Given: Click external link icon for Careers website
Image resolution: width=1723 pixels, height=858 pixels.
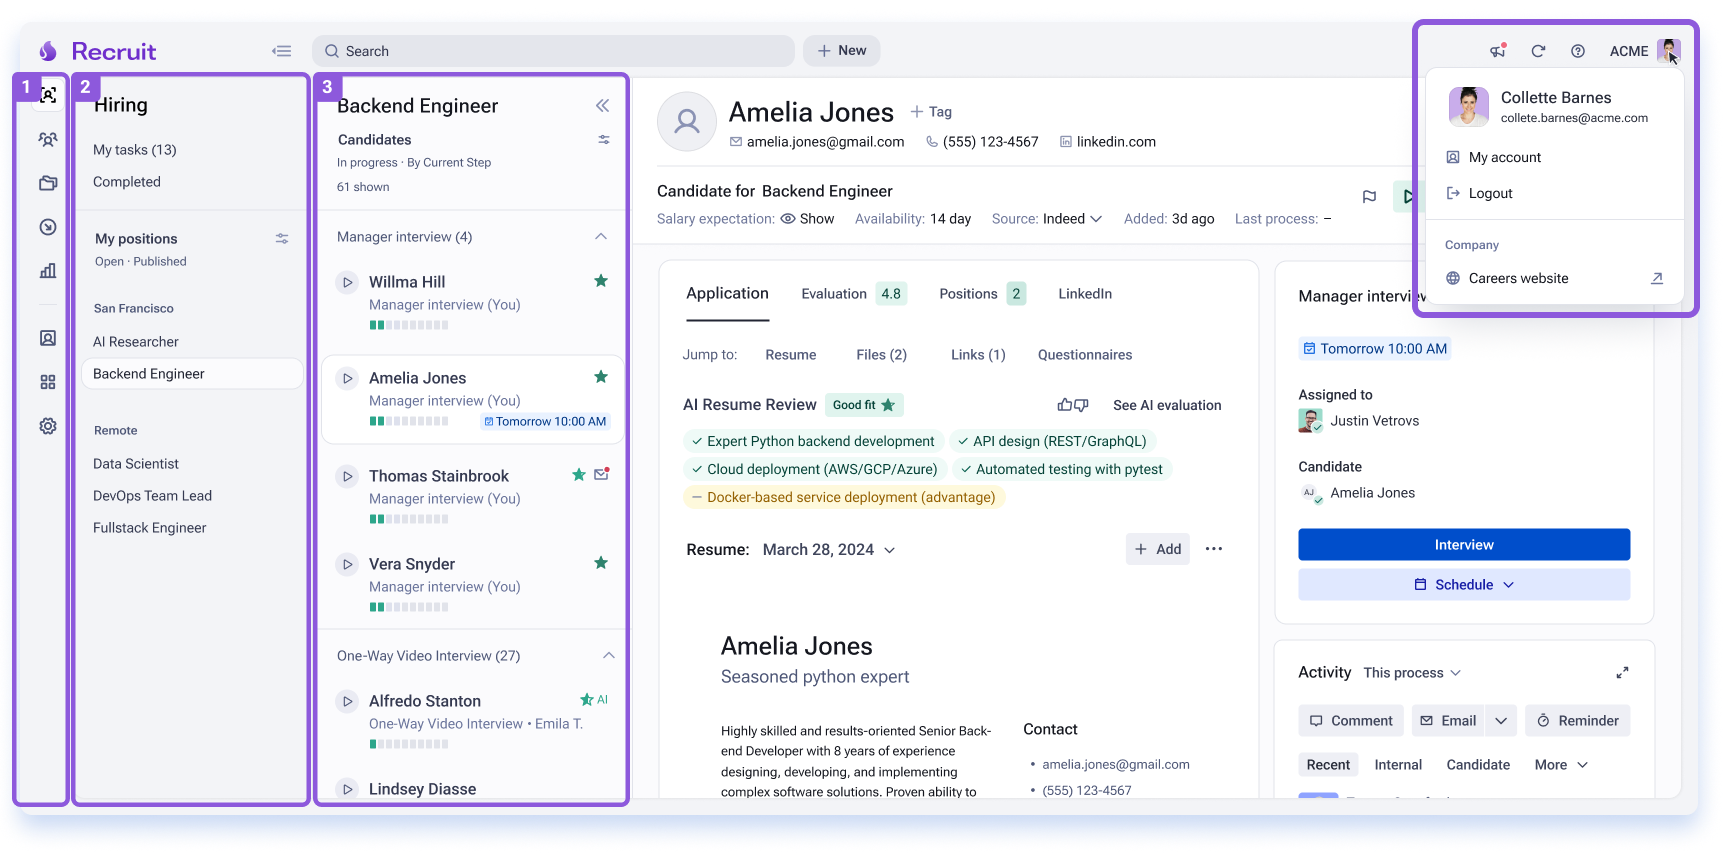Looking at the screenshot, I should (1657, 279).
